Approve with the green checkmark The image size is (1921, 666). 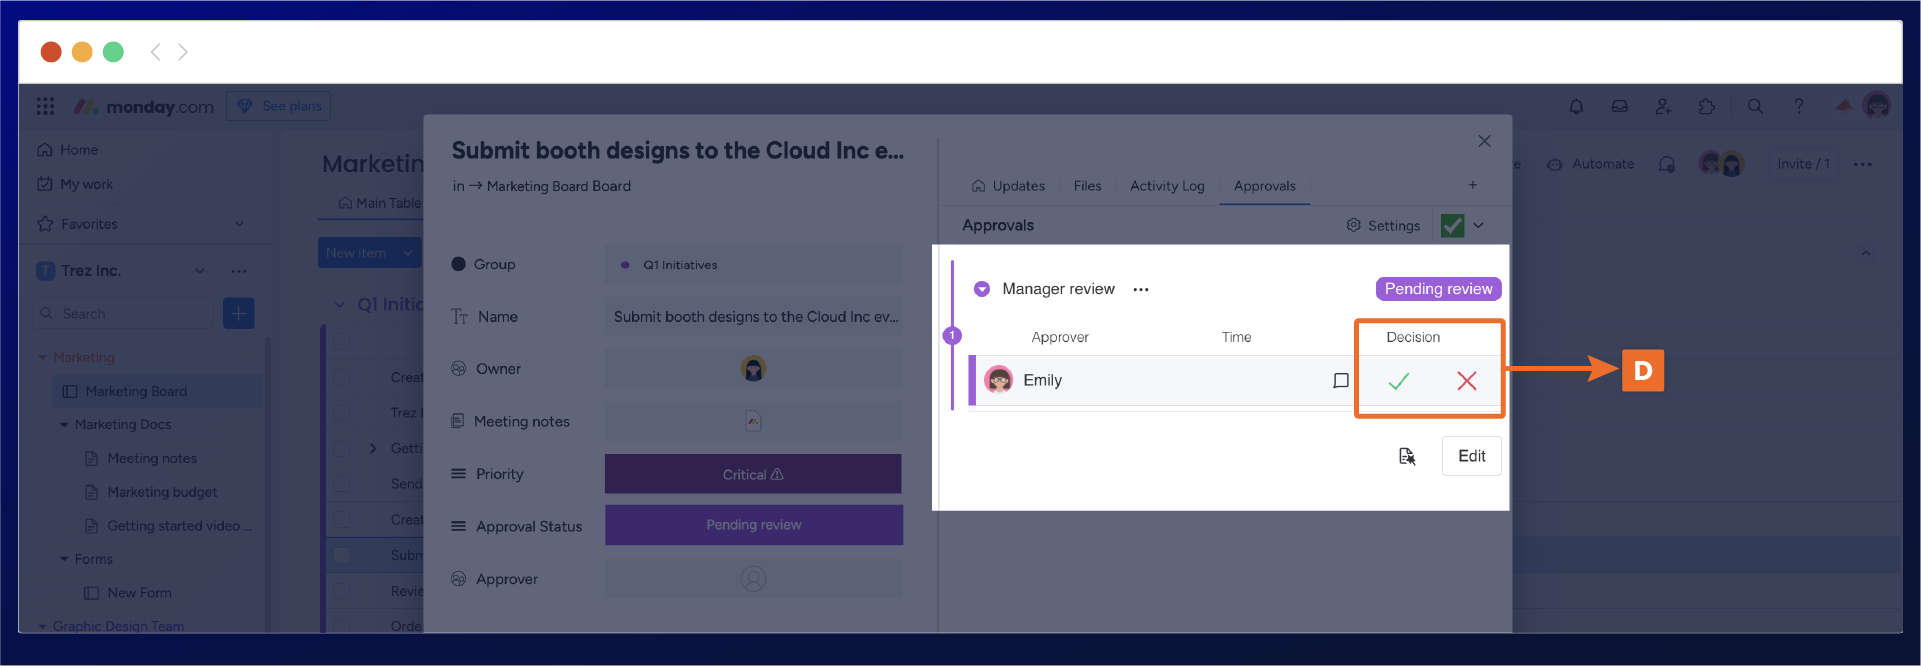(1398, 381)
